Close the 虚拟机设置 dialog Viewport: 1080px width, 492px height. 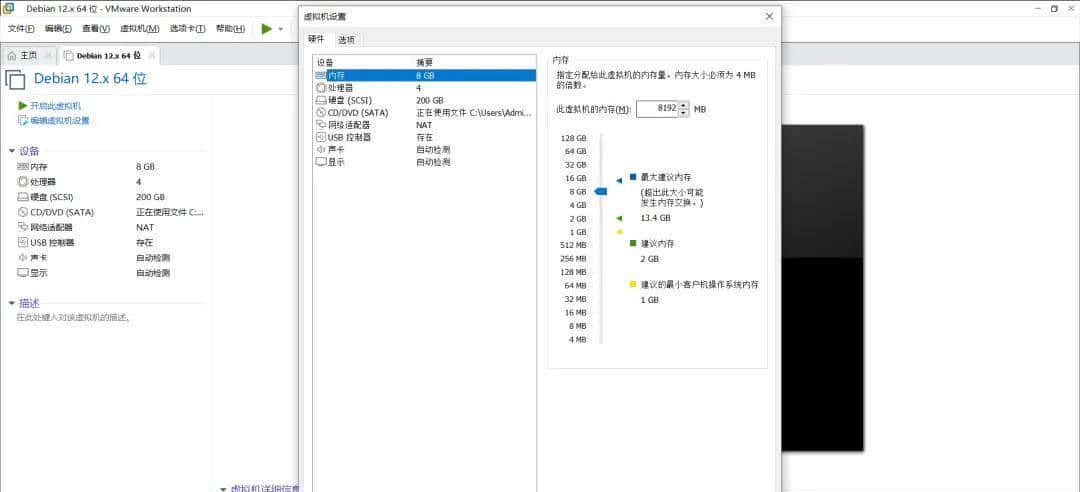pos(769,17)
